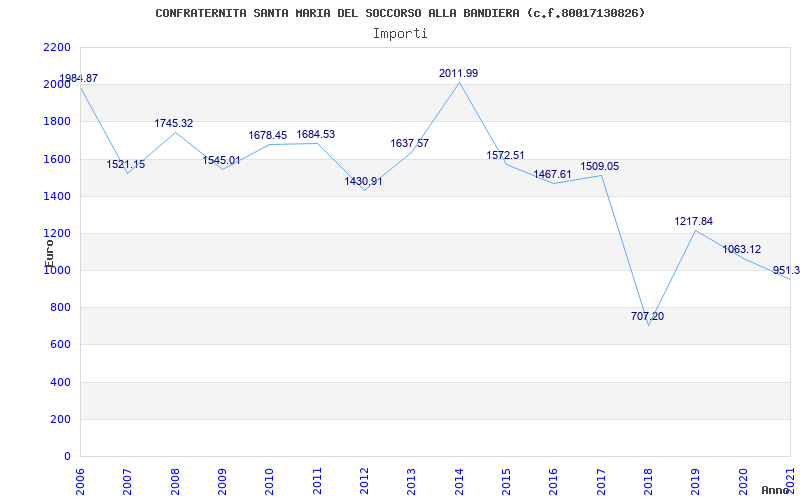The height and width of the screenshot is (500, 800).
Task: Select the 1745.32 value label
Action: pyautogui.click(x=173, y=123)
